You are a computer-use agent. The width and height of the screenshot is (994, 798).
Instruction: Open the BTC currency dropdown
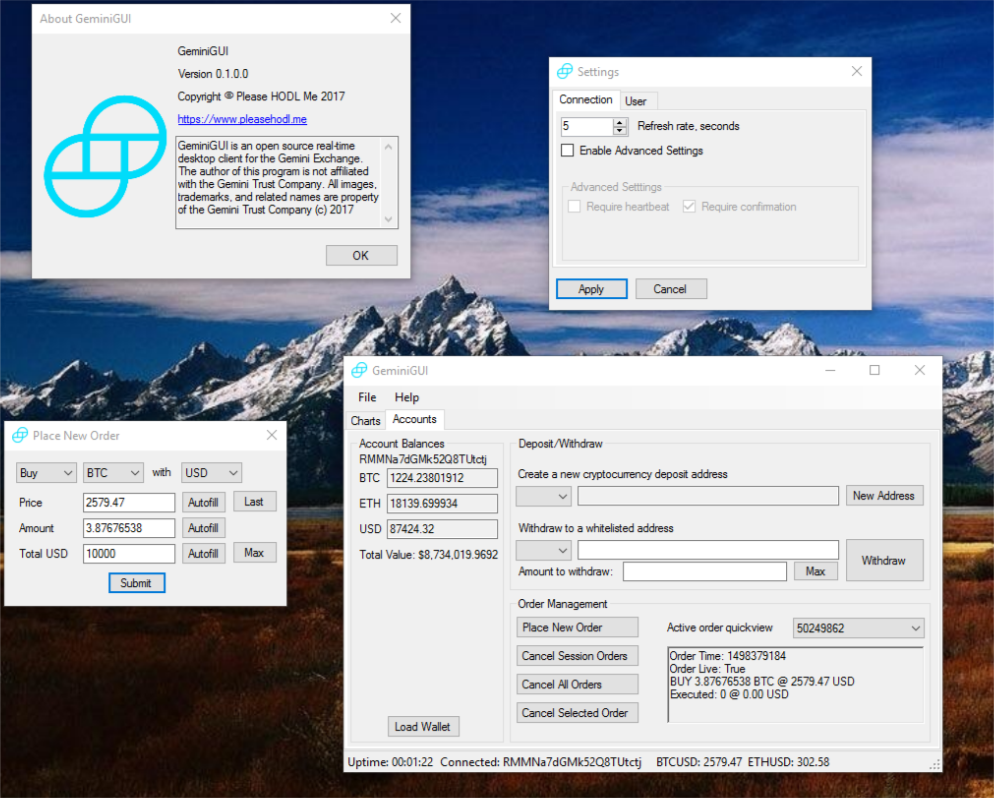pyautogui.click(x=113, y=473)
